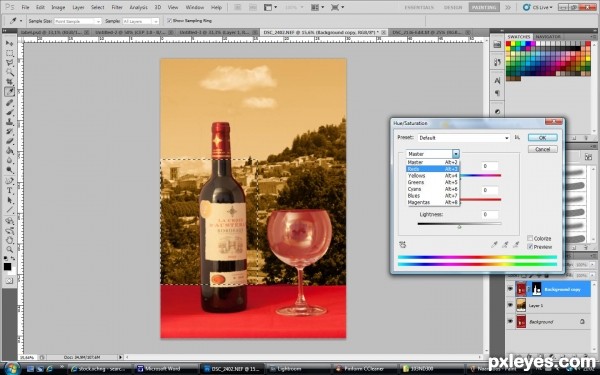Choose Reds from the channel list
Screen dimensions: 600x375
(432, 169)
